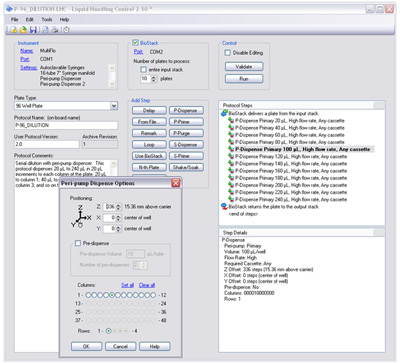Add an S-Prime step
Screen dimensions: 400x363
pyautogui.click(x=186, y=156)
